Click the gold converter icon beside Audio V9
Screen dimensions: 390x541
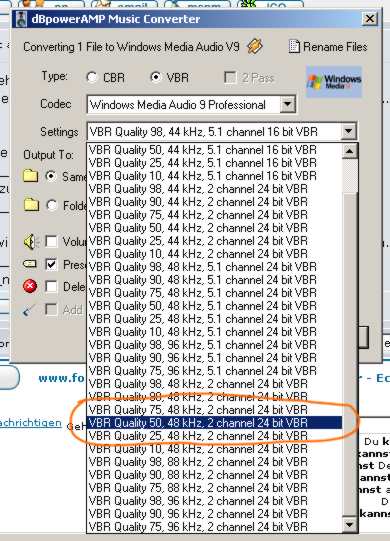click(255, 46)
